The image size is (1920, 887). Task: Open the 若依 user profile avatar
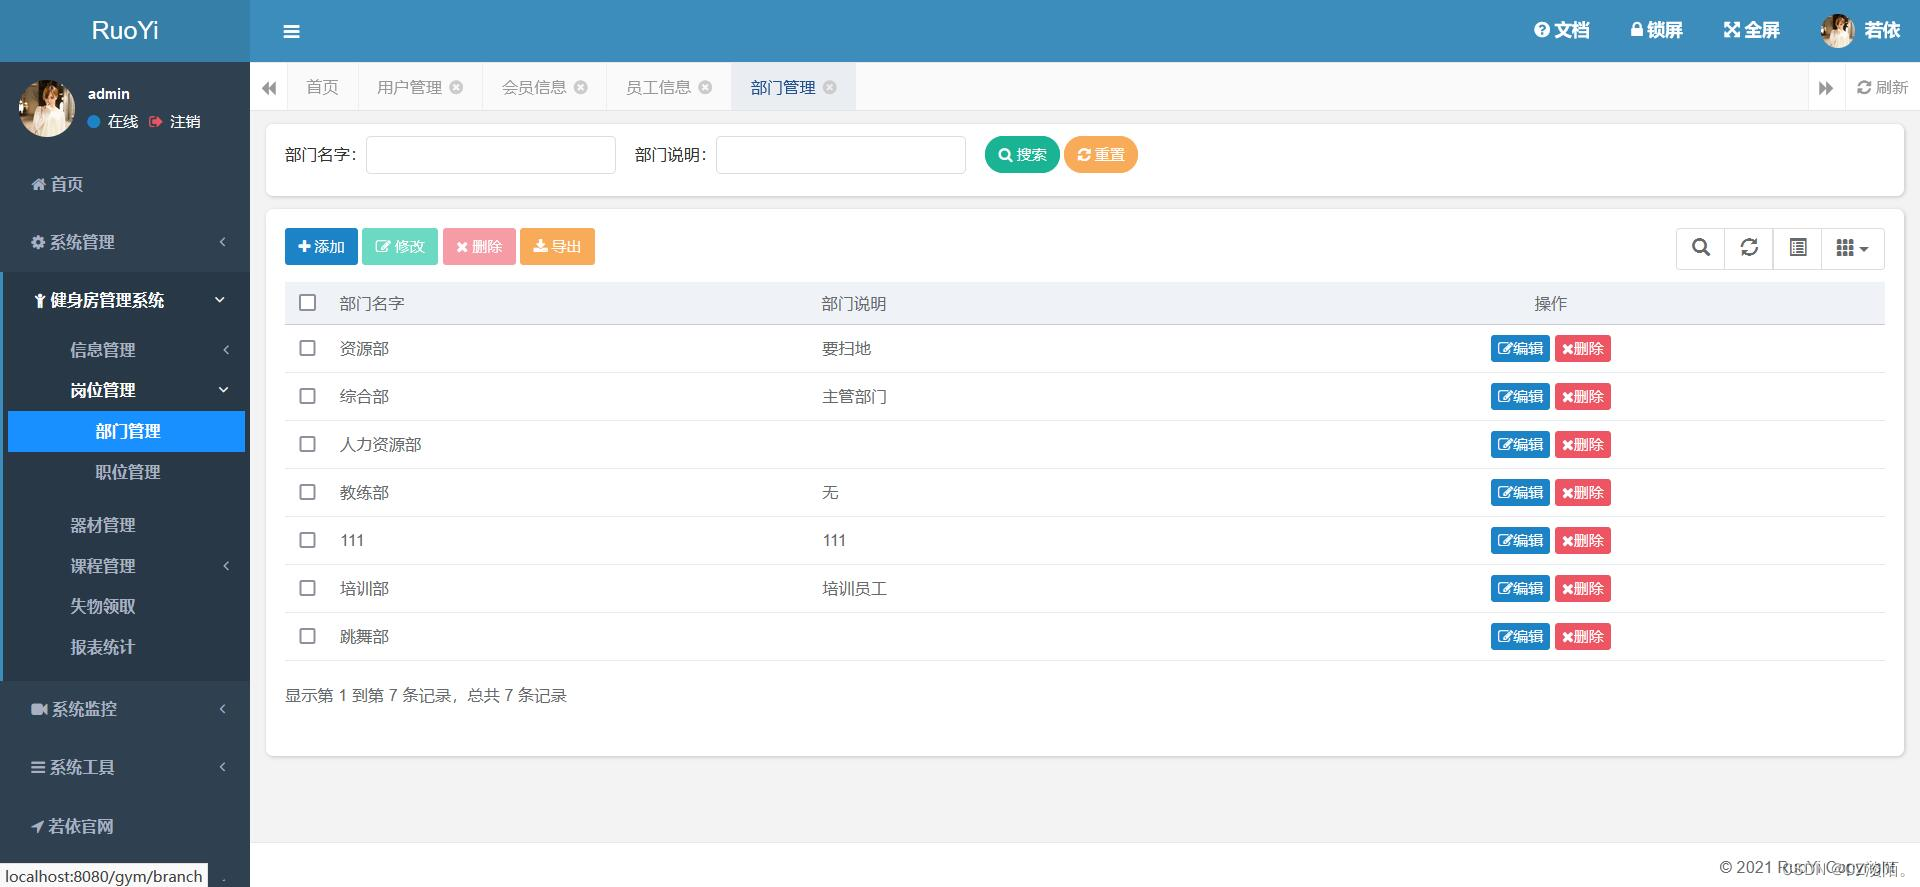pos(1837,31)
